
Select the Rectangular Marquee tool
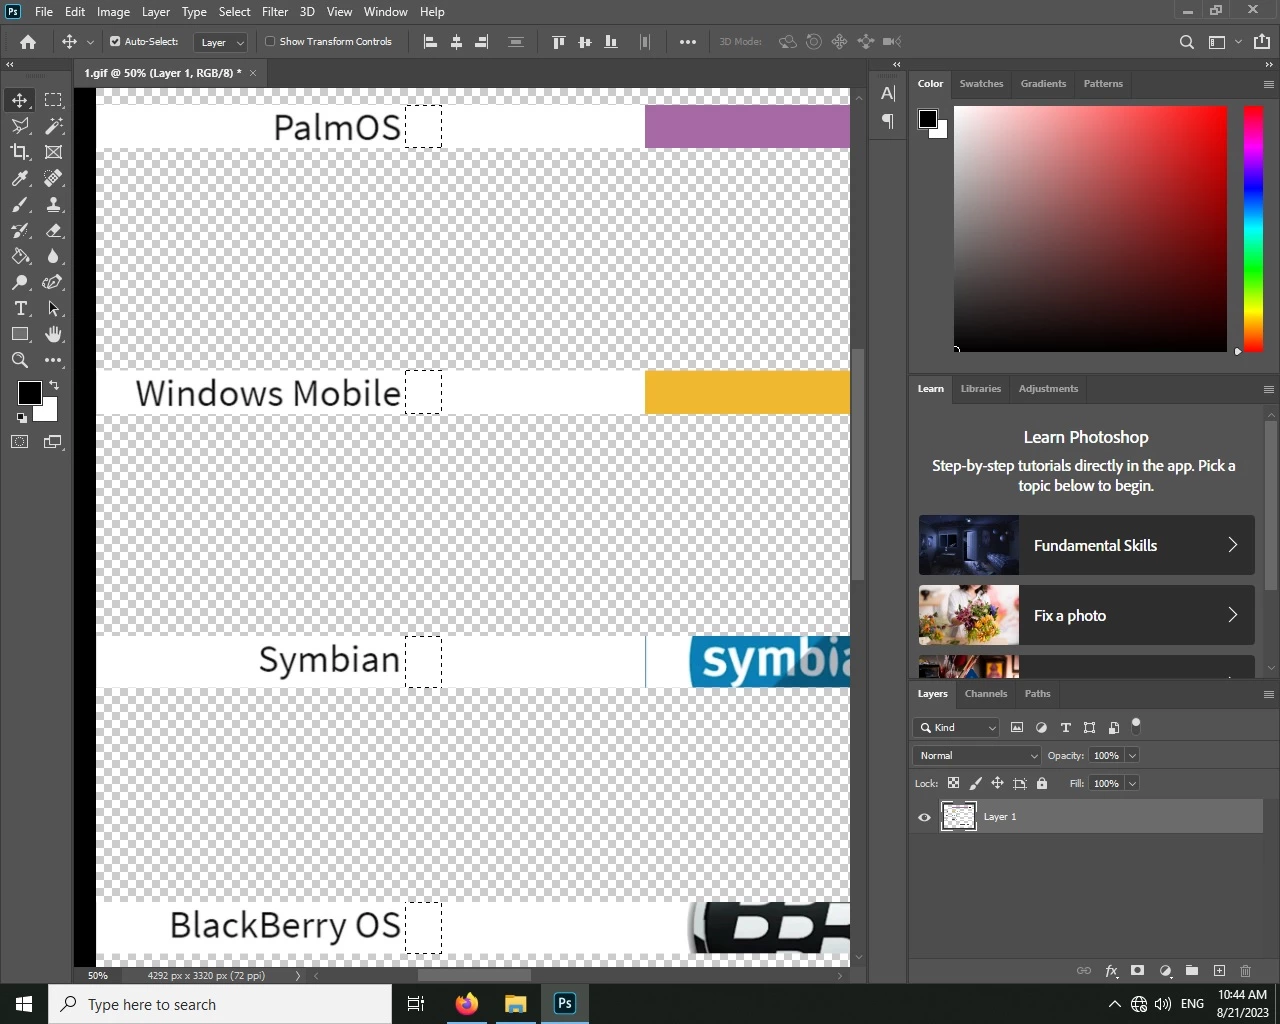tap(53, 100)
